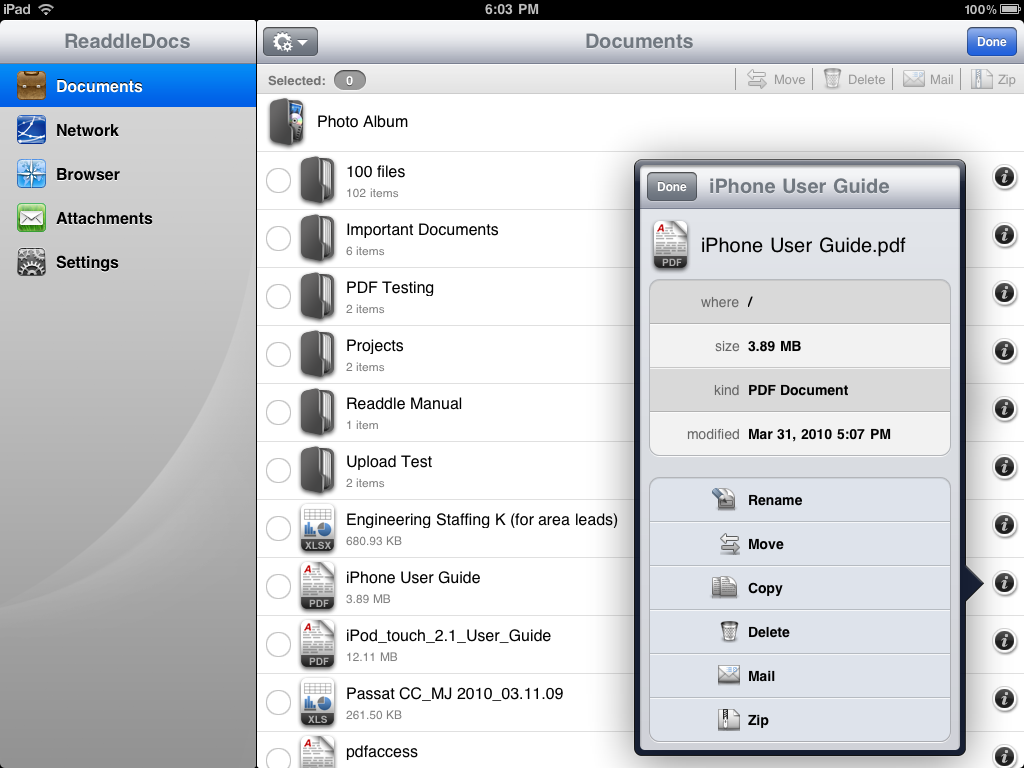Click the PDF Document kind value
Screen dimensions: 1024x768
point(797,391)
